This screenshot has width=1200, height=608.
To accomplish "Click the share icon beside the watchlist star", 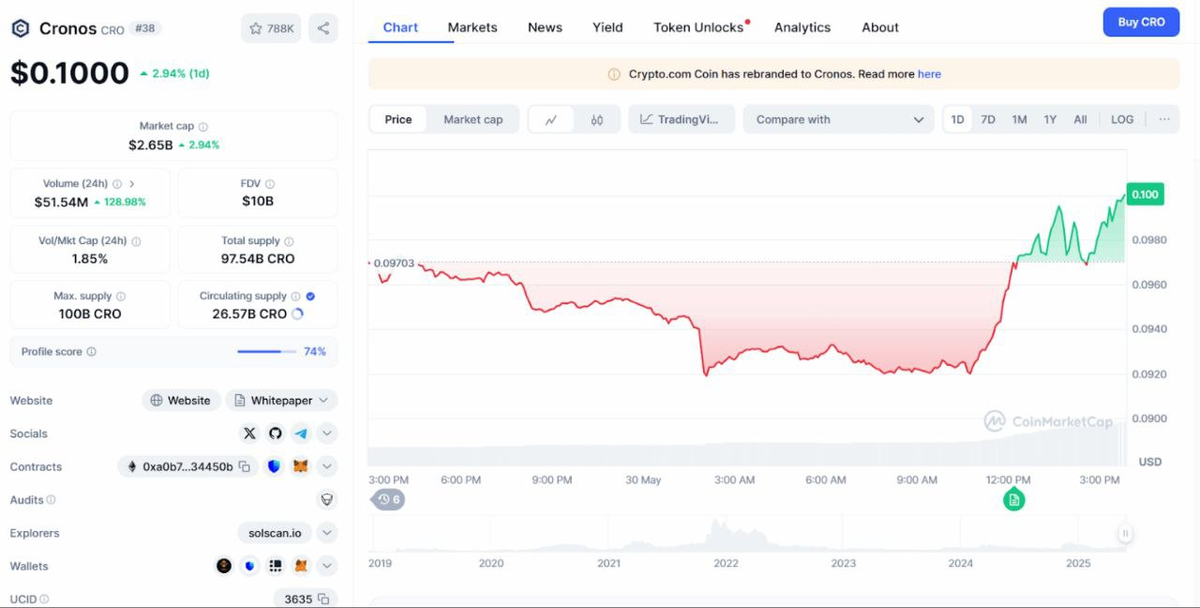I will 323,28.
